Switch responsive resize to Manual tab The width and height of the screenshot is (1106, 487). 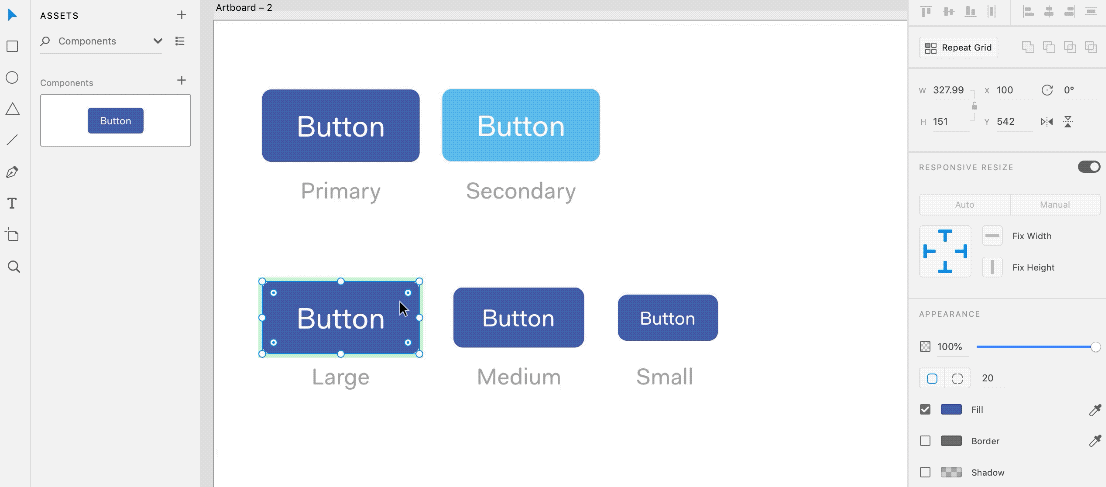1055,205
